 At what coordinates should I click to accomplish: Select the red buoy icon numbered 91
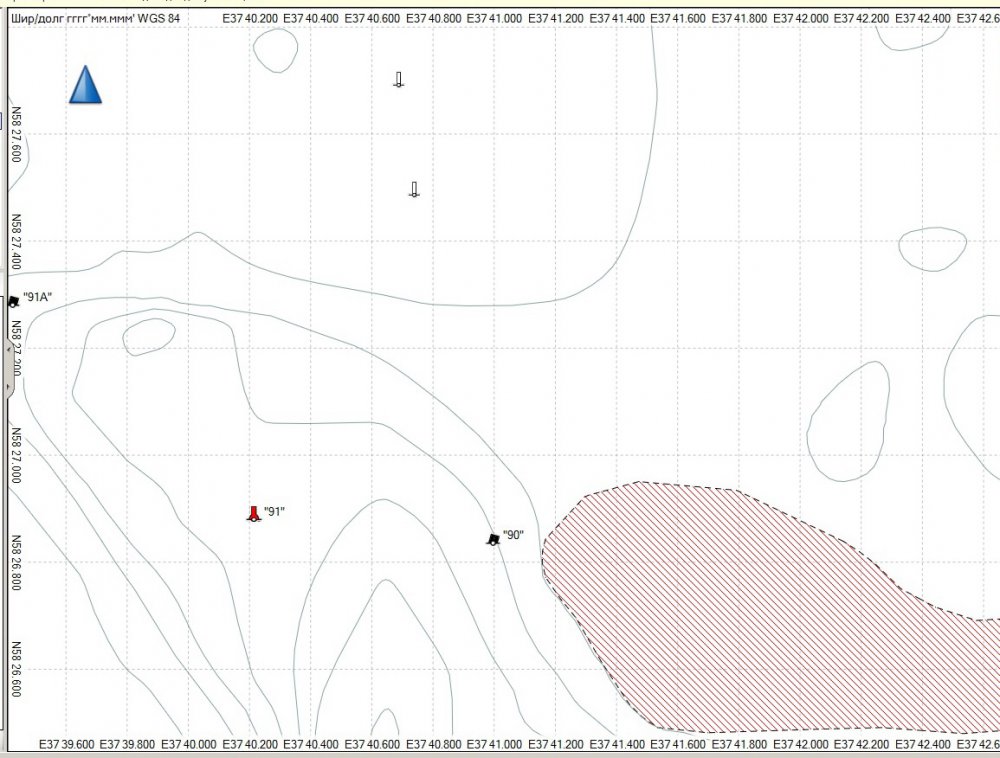pyautogui.click(x=253, y=514)
